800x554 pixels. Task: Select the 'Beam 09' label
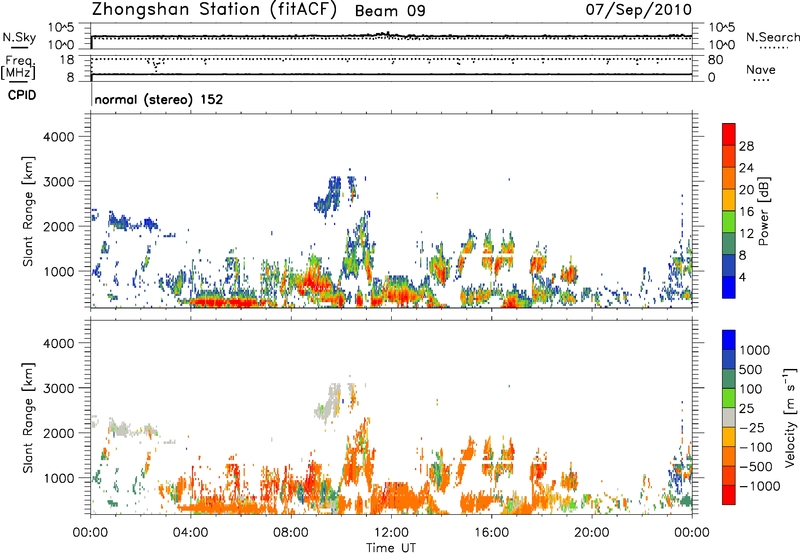[390, 11]
